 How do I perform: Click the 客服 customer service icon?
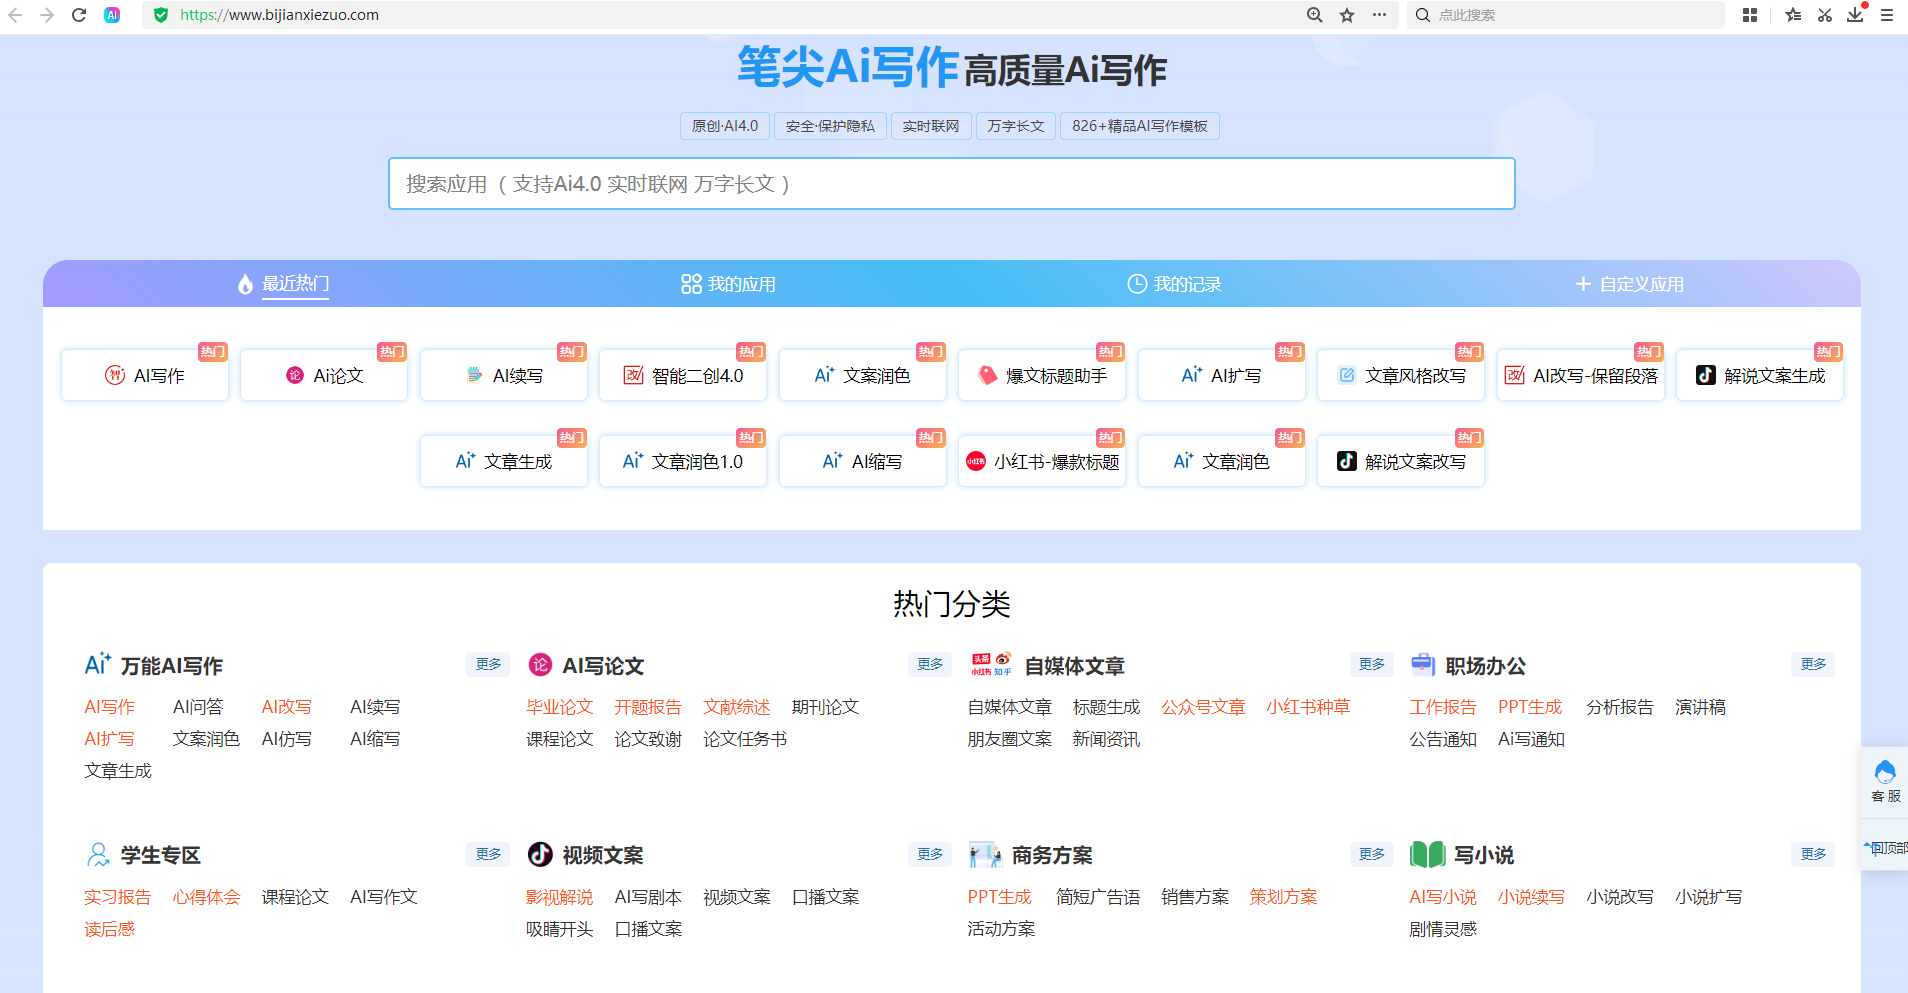click(1884, 780)
